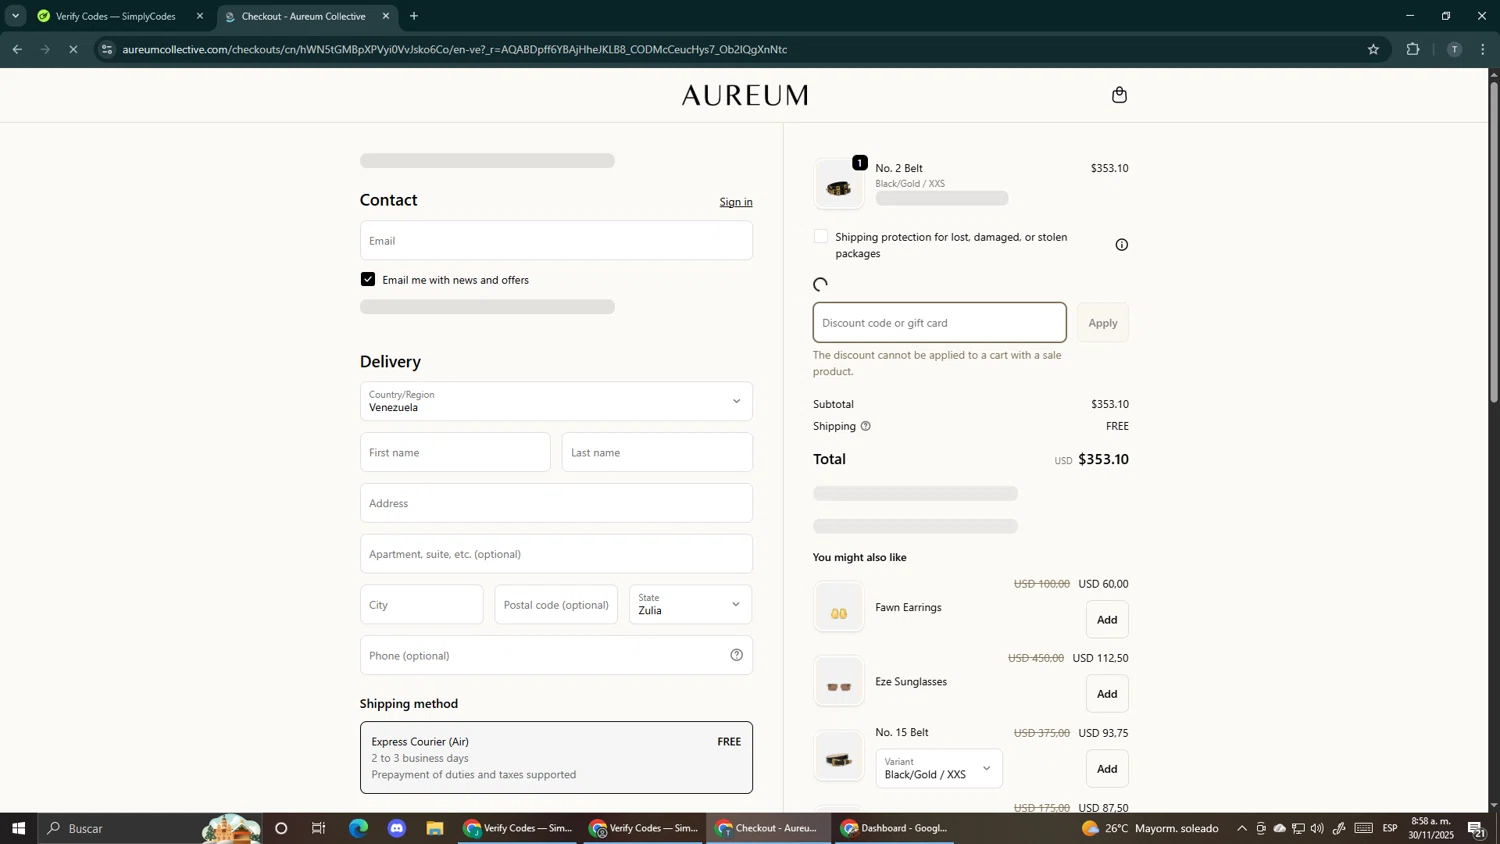Click the Fawn Earrings thumbnail
Screen dimensions: 1500x844
[x=839, y=607]
